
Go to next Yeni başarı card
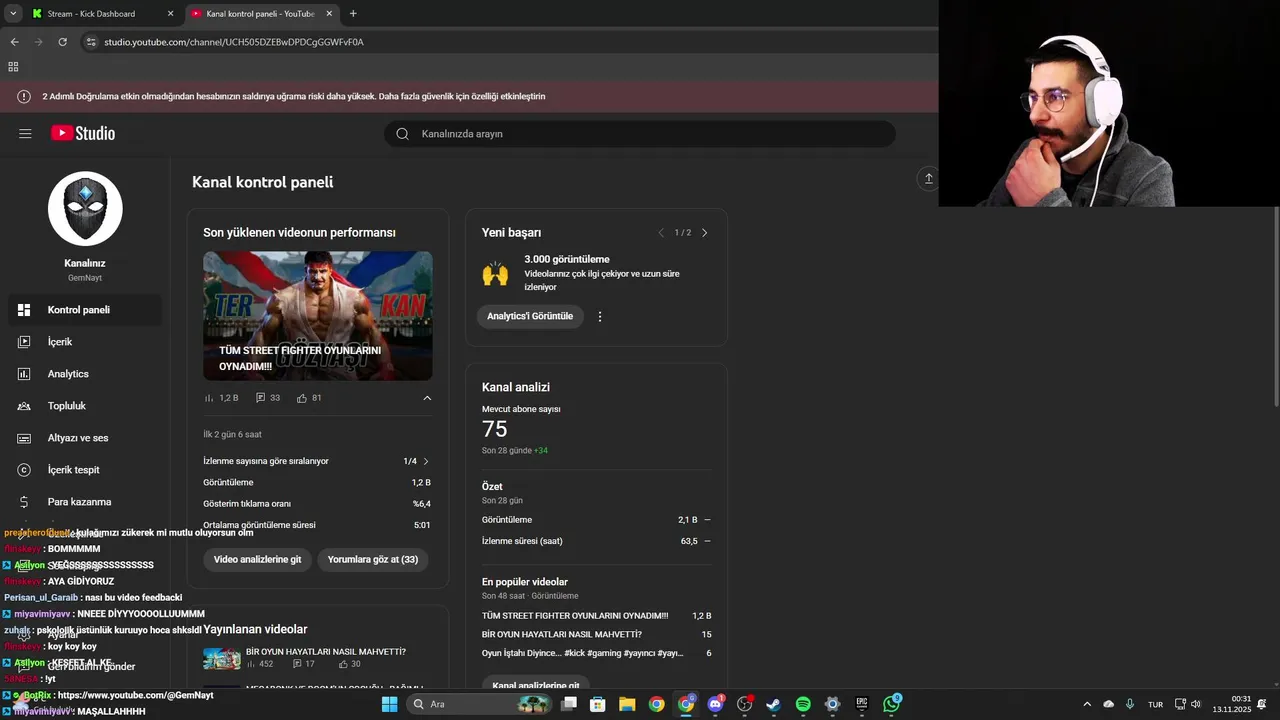click(704, 233)
